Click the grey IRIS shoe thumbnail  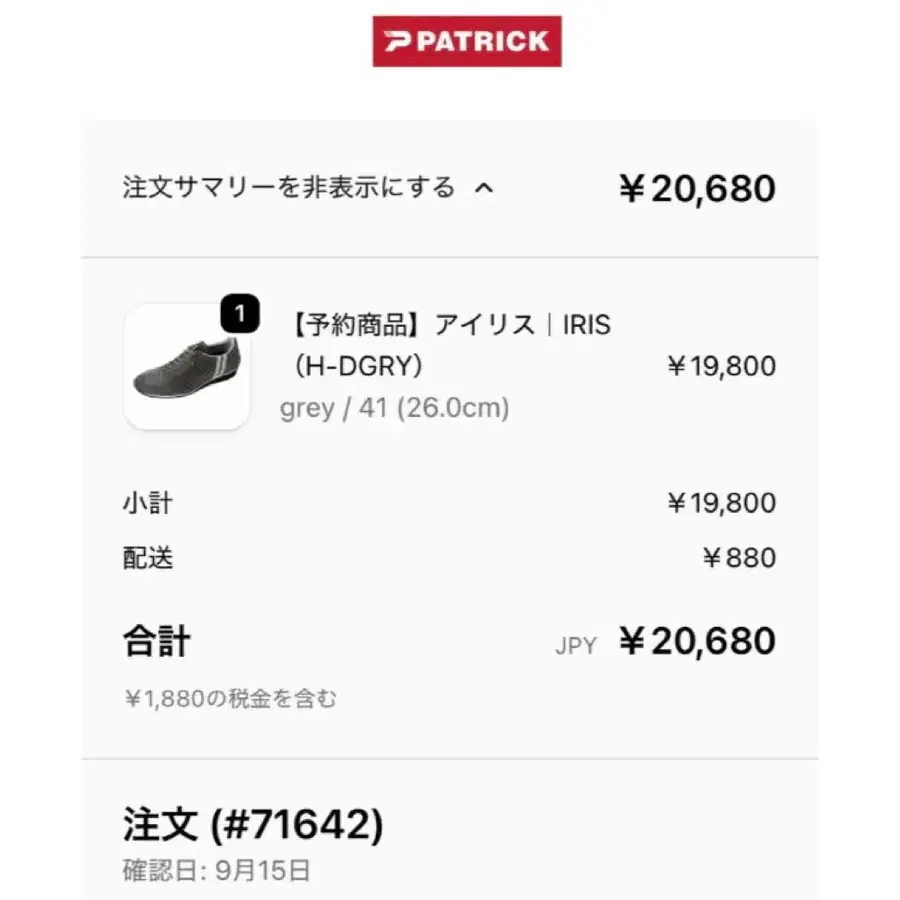[186, 366]
